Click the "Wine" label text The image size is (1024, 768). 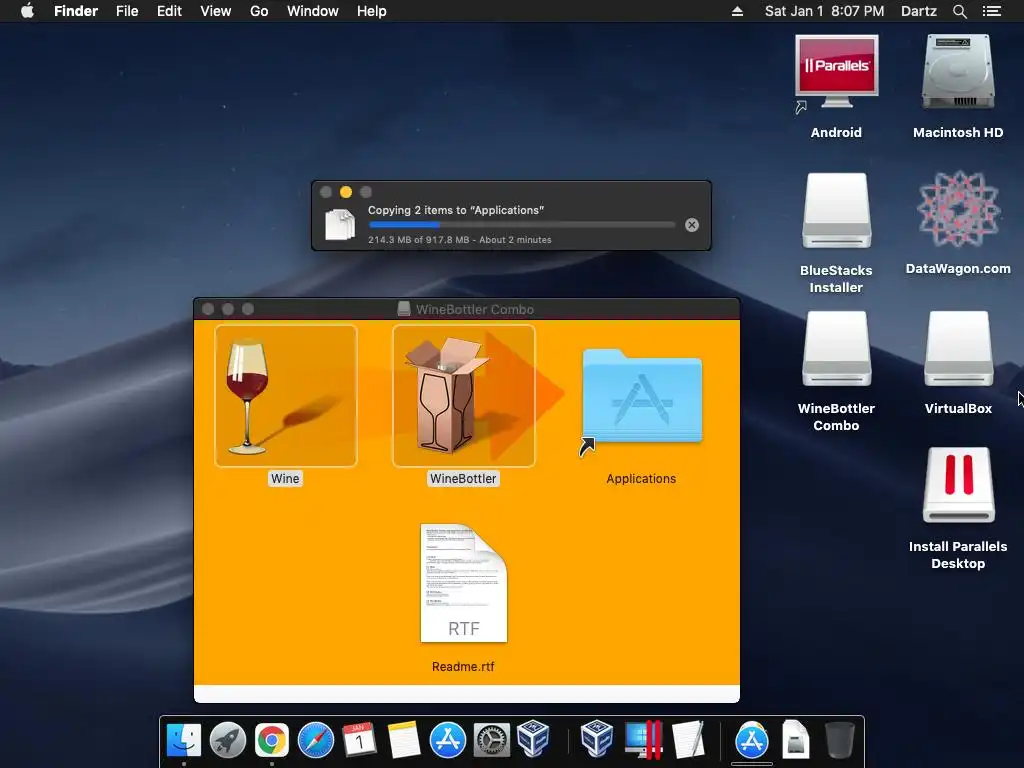tap(285, 479)
